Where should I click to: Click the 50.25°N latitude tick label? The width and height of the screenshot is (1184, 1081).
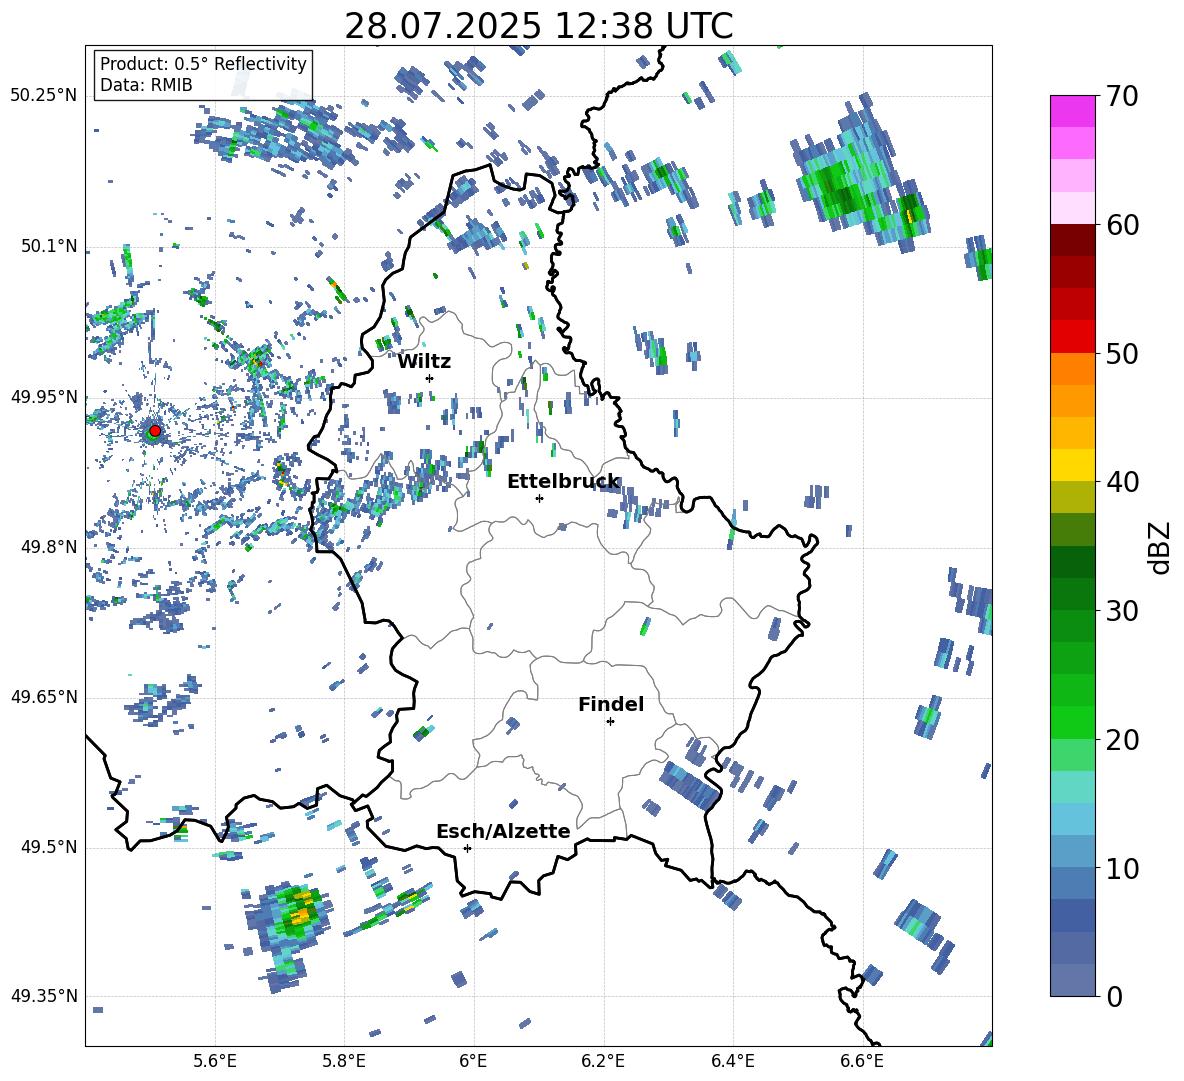(x=44, y=96)
